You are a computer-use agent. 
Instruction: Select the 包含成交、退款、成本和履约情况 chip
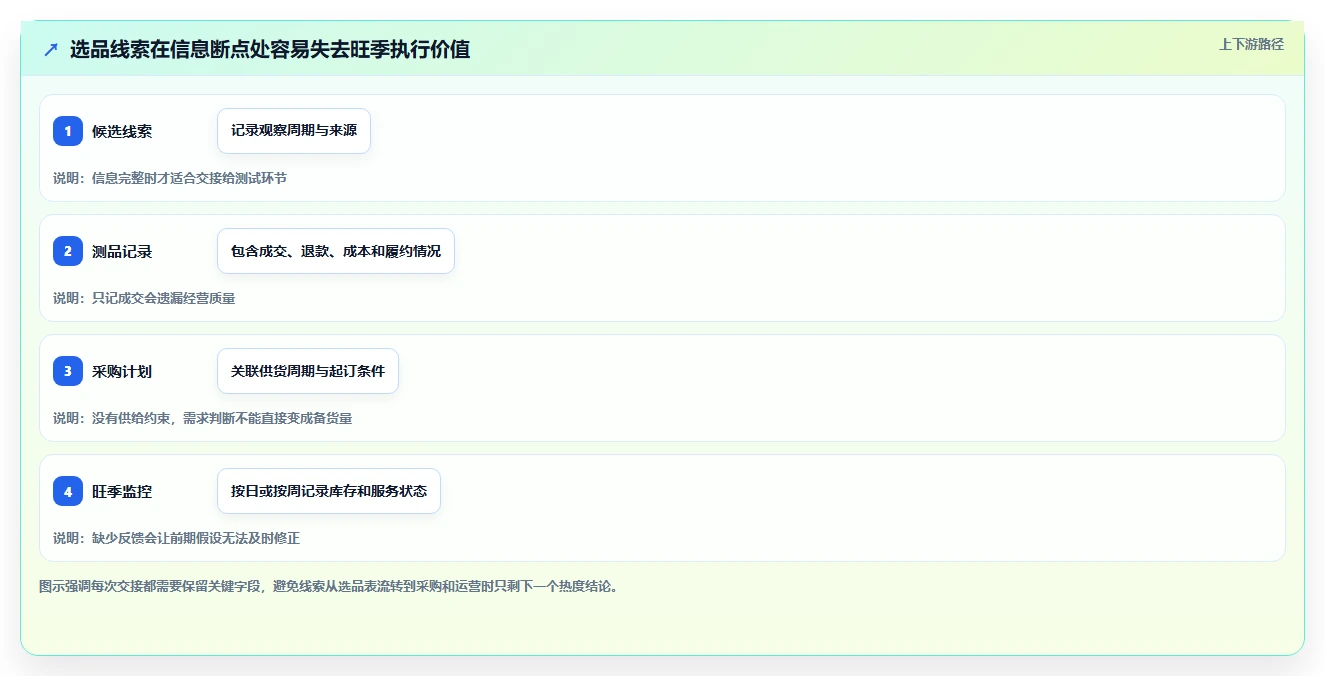(336, 251)
